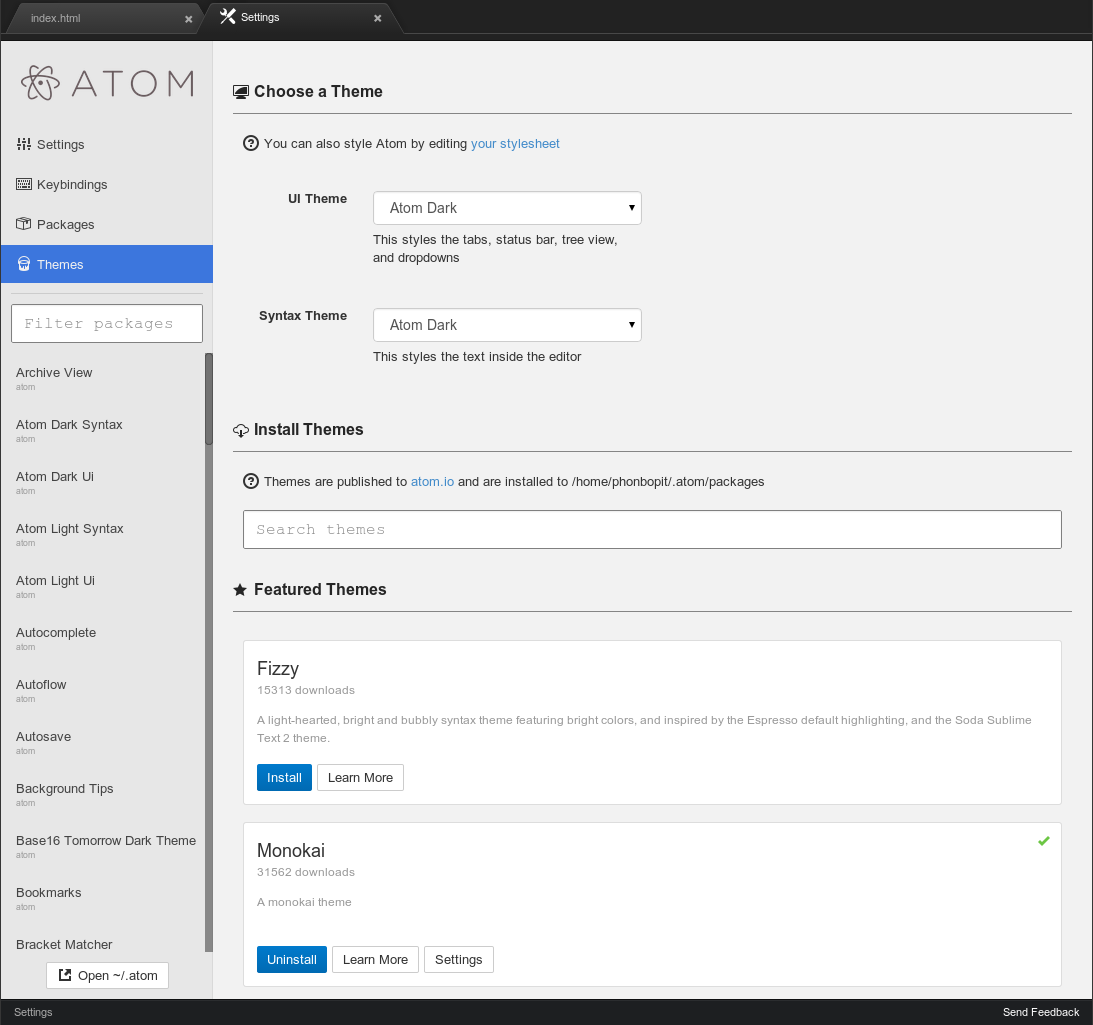Click the Featured Themes heading
Viewport: 1093px width, 1025px height.
coord(320,590)
